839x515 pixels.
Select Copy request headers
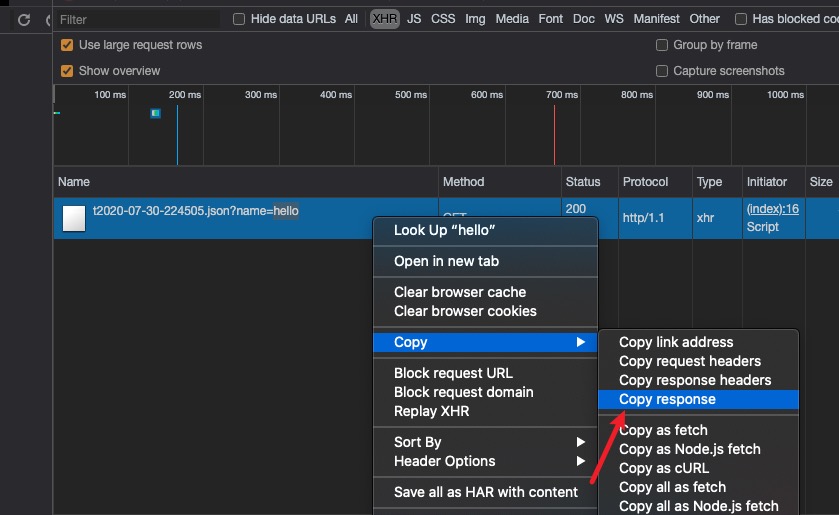click(x=698, y=361)
